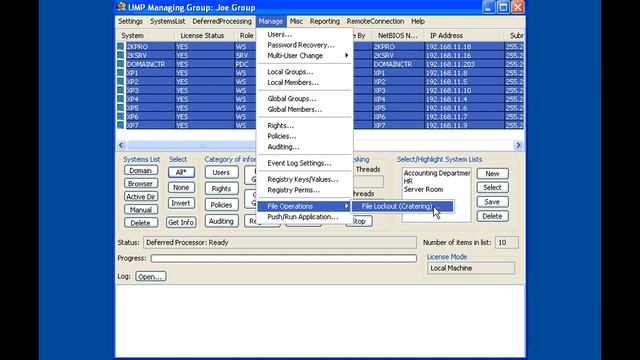Open the Reporting menu

coord(324,21)
